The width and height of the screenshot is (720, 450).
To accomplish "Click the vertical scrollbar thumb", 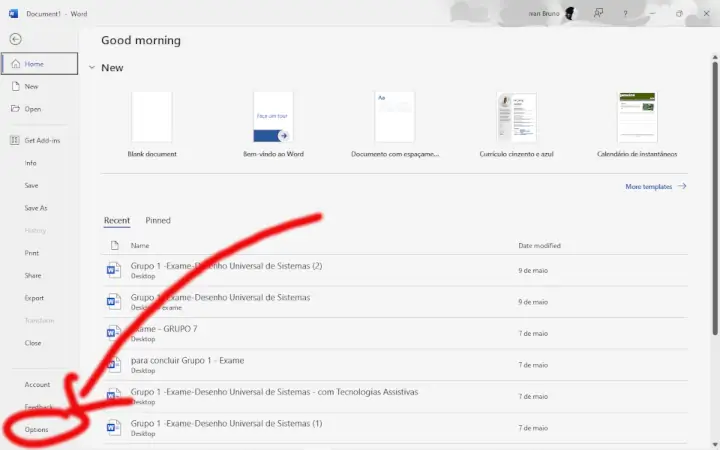I will [x=714, y=197].
